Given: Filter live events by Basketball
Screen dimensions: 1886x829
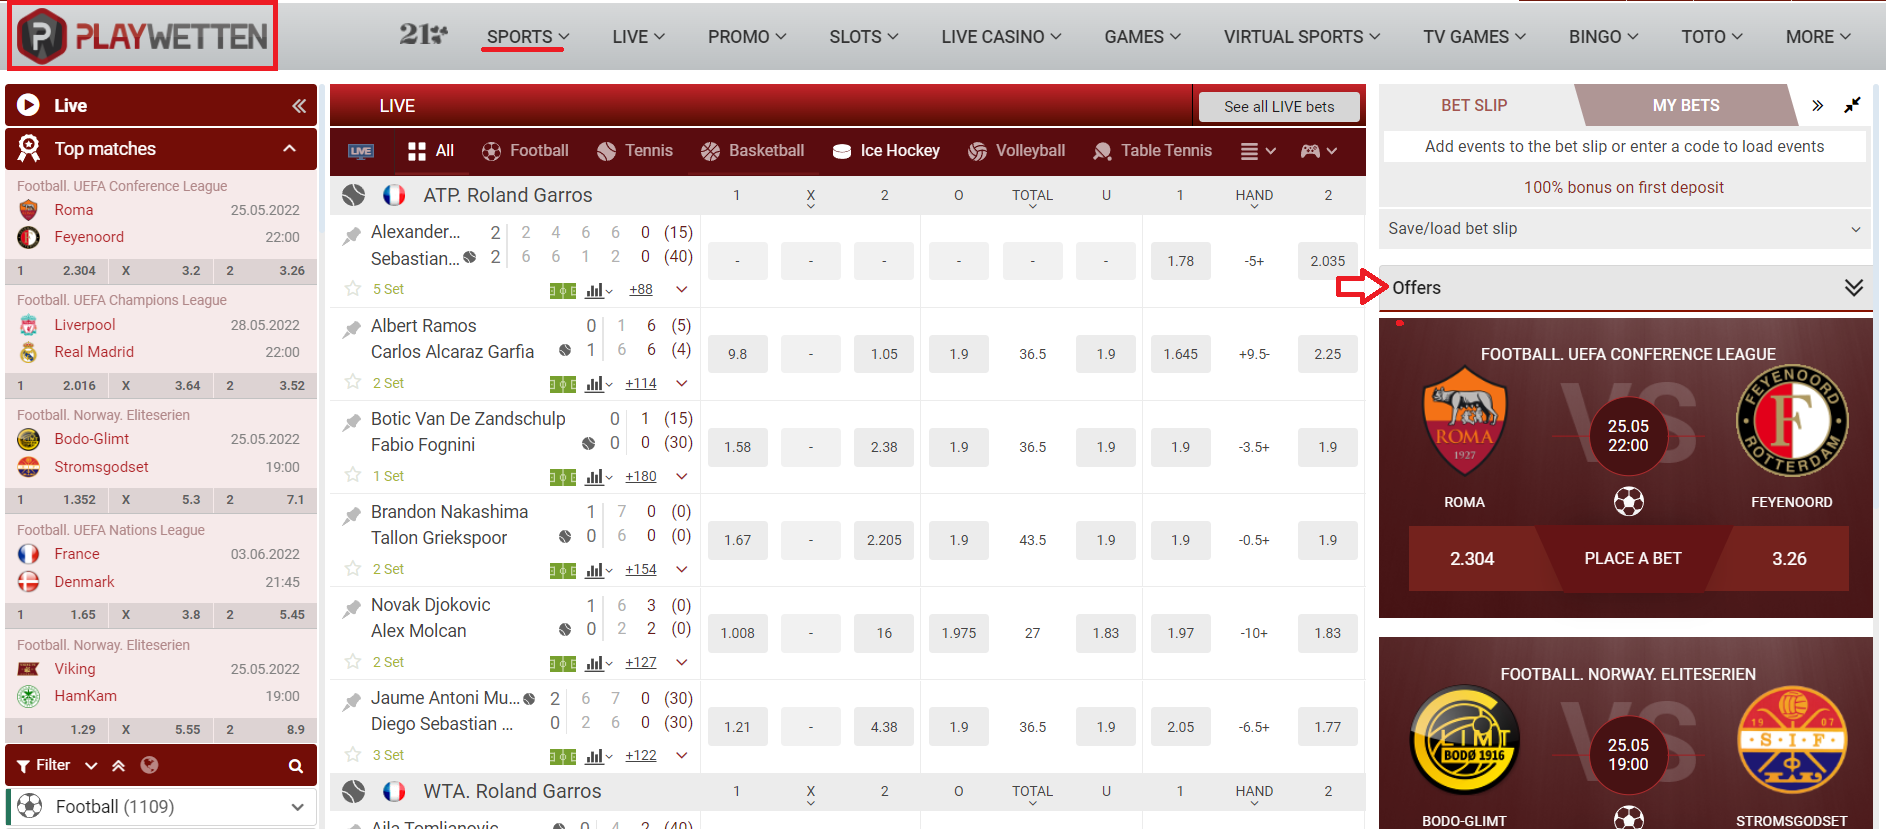Looking at the screenshot, I should pos(752,151).
